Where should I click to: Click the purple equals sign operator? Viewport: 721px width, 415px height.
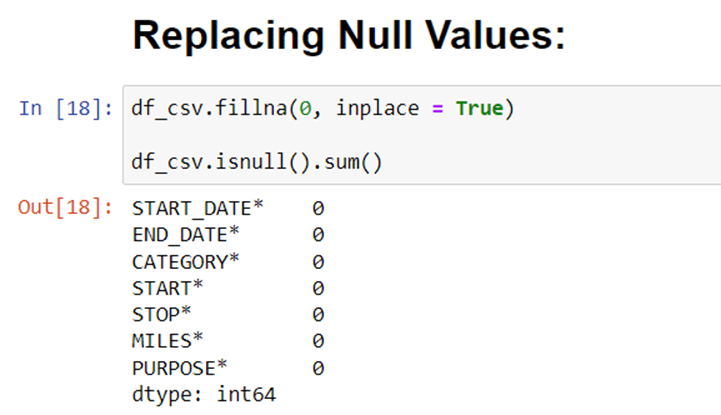[437, 109]
